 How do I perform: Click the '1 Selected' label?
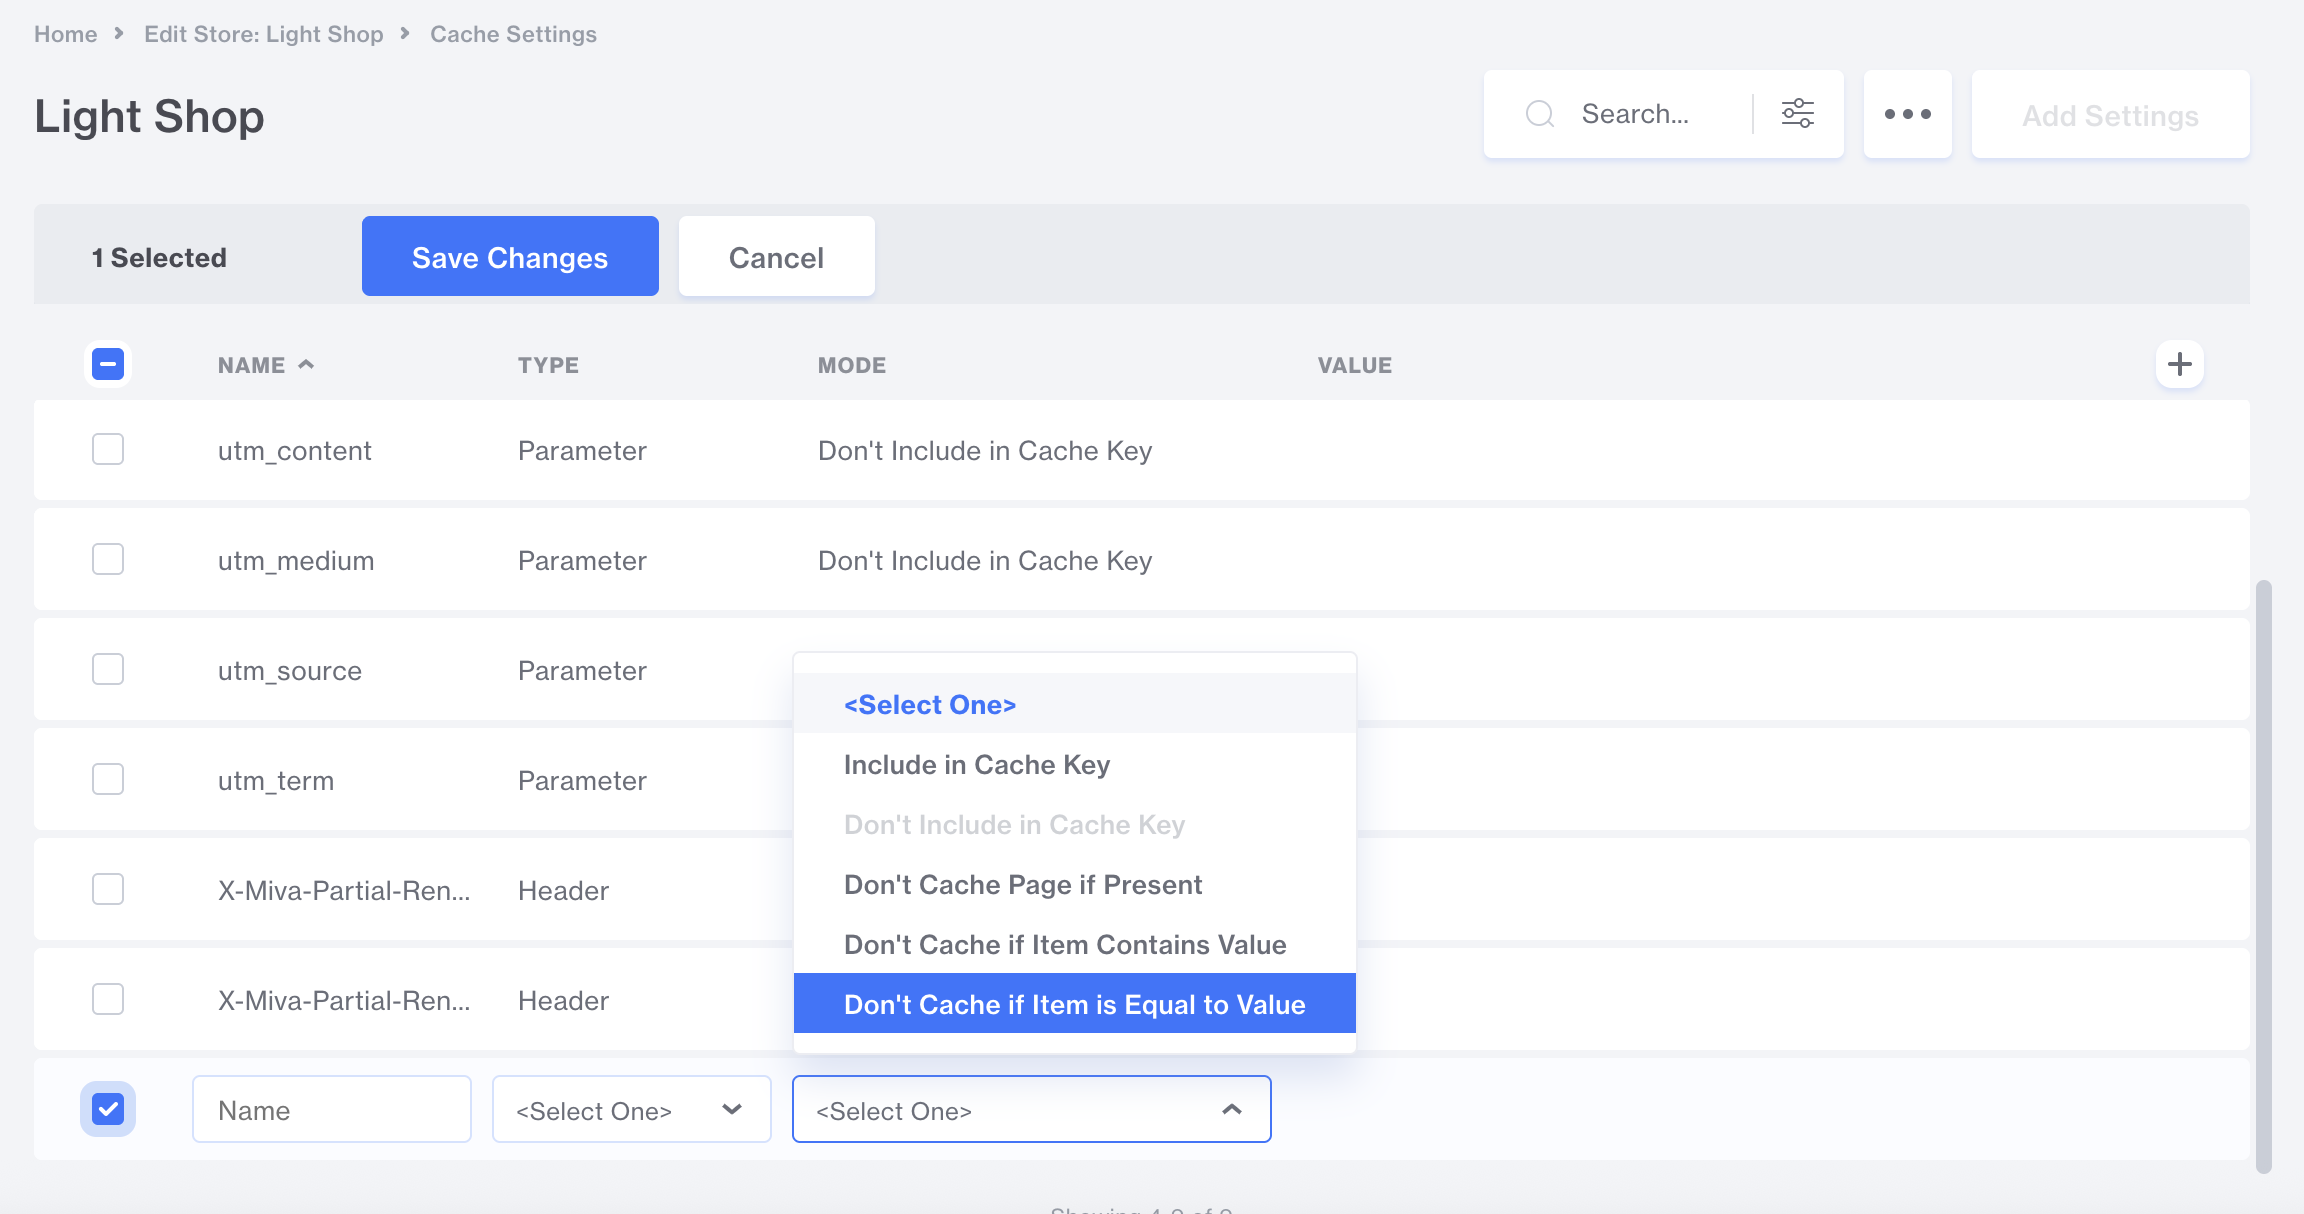(159, 258)
